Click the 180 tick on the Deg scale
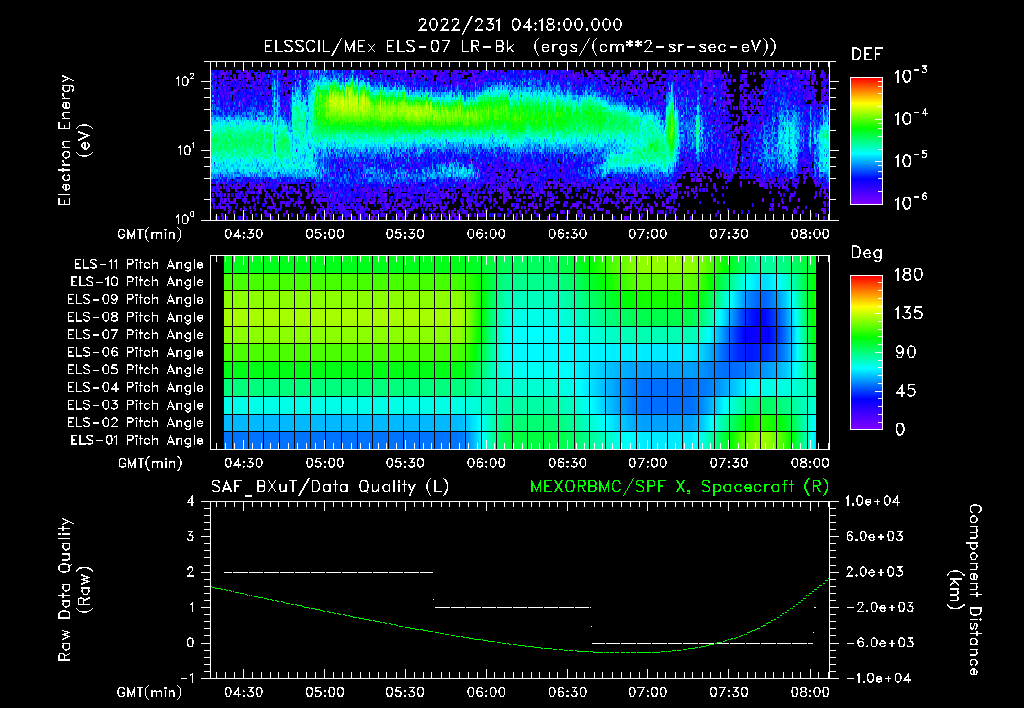Image resolution: width=1024 pixels, height=708 pixels. click(908, 274)
